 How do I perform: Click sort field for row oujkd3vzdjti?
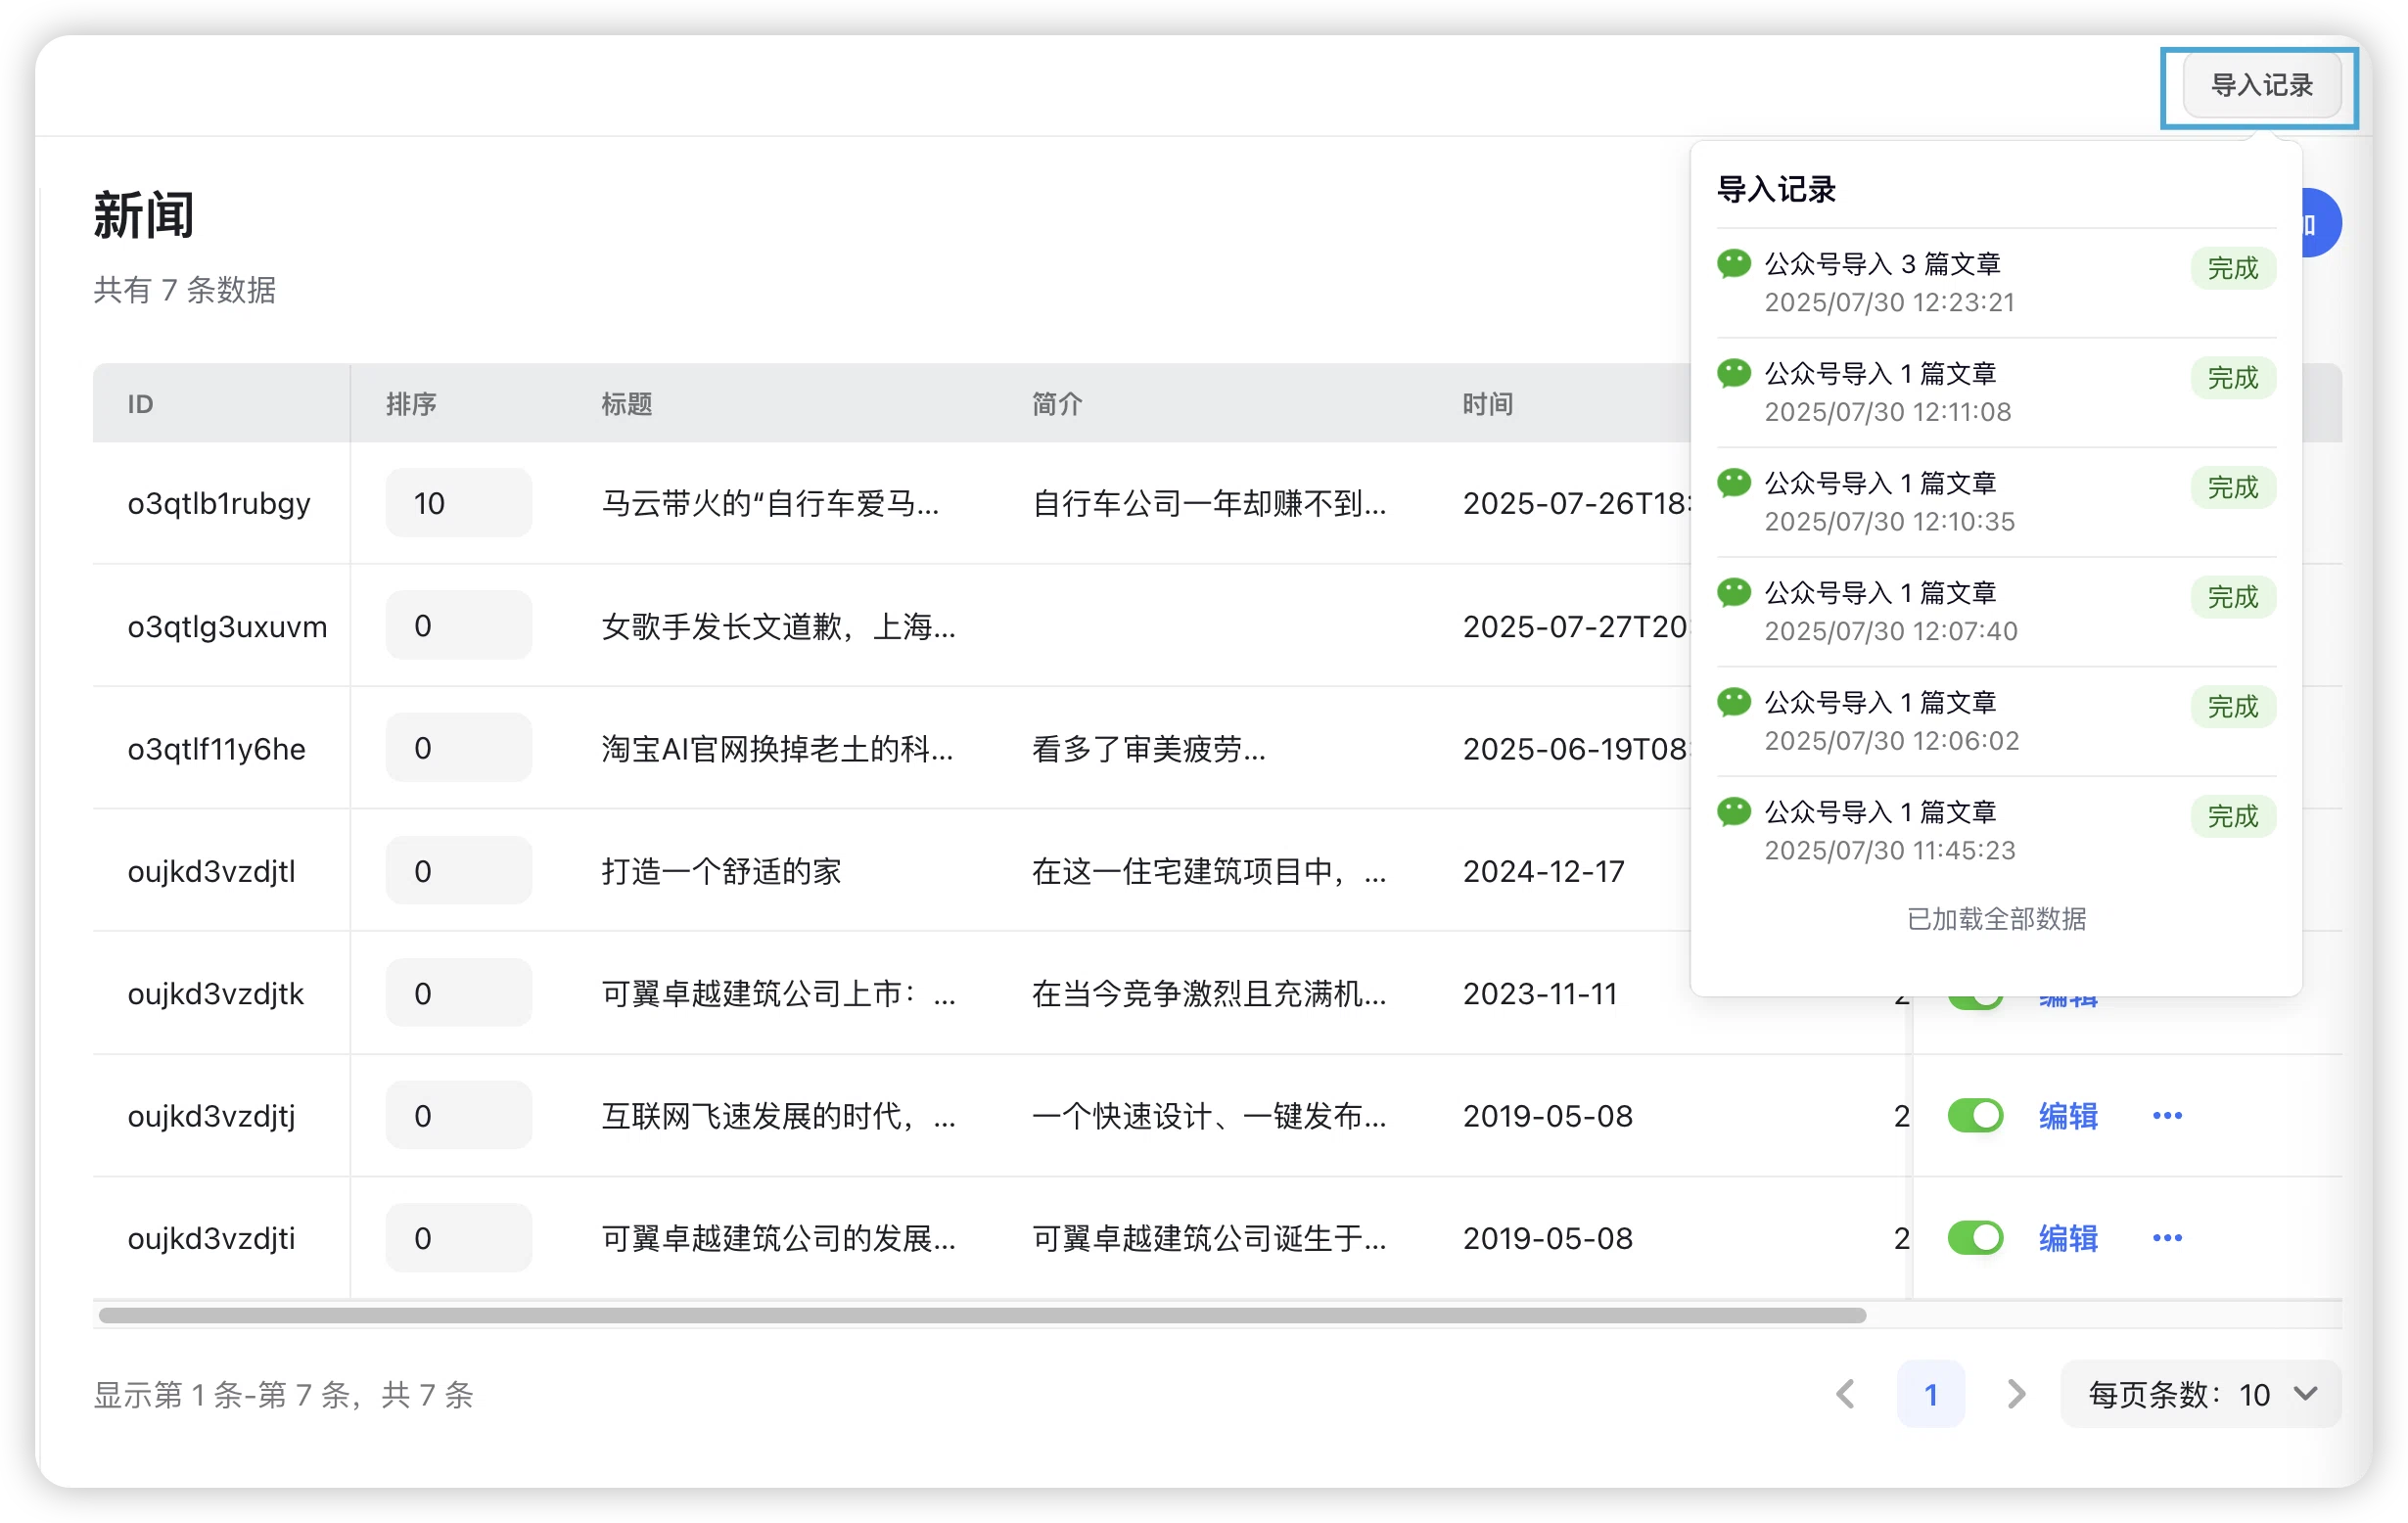point(459,1238)
